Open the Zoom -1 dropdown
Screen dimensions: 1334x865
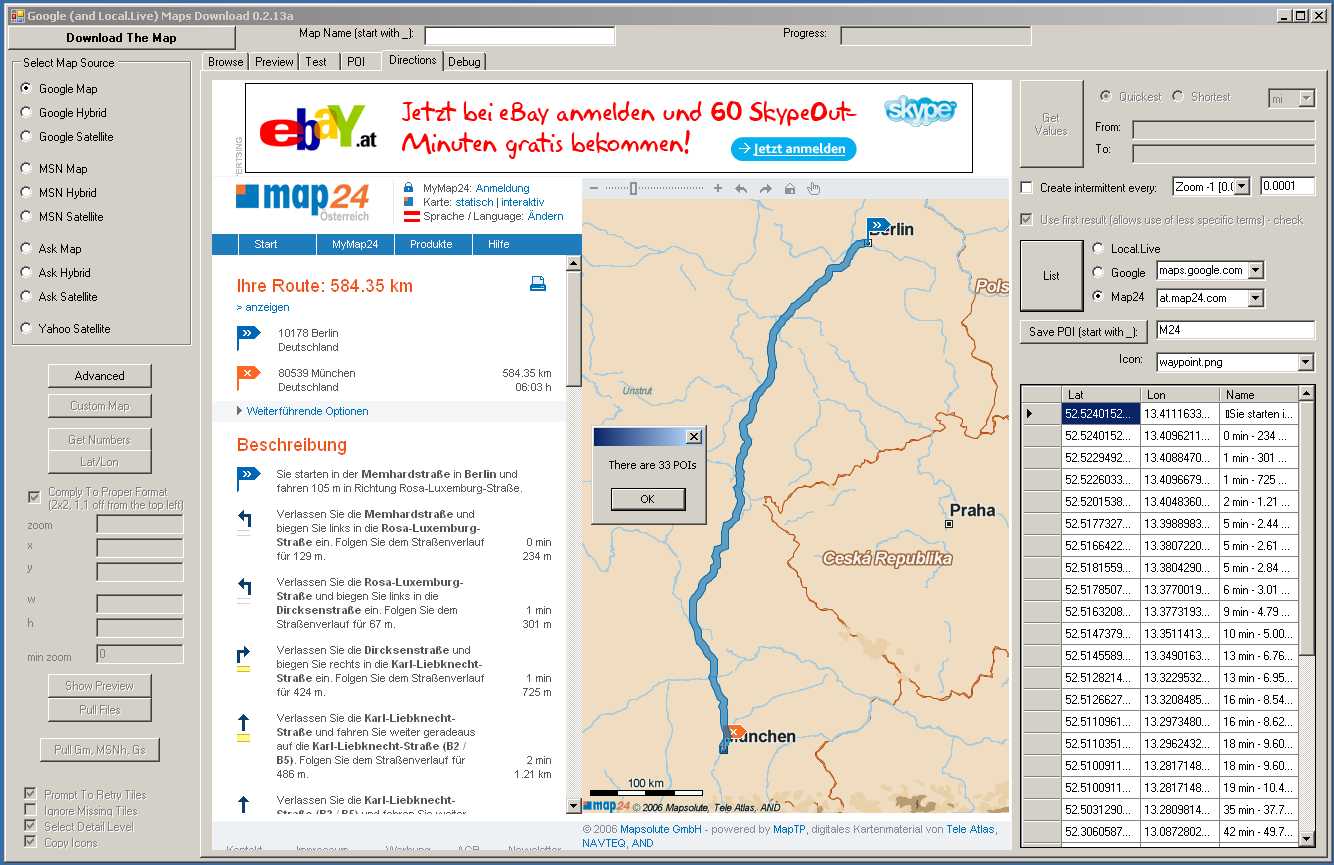click(1242, 187)
